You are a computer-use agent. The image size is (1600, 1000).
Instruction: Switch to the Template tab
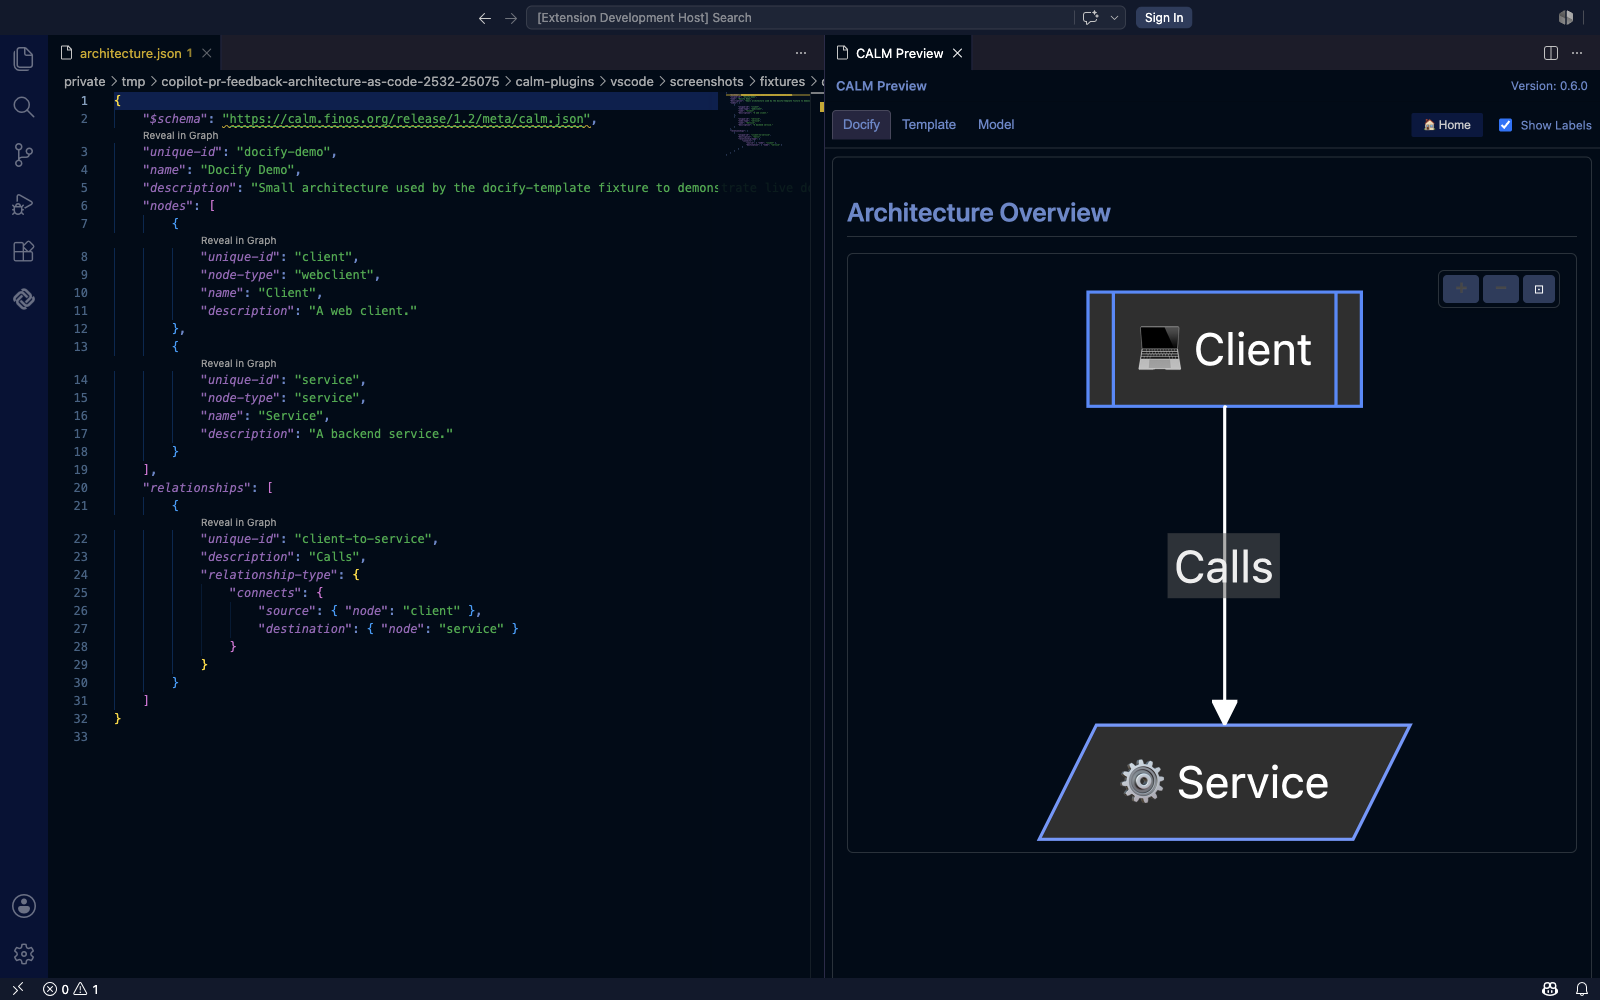coord(929,125)
